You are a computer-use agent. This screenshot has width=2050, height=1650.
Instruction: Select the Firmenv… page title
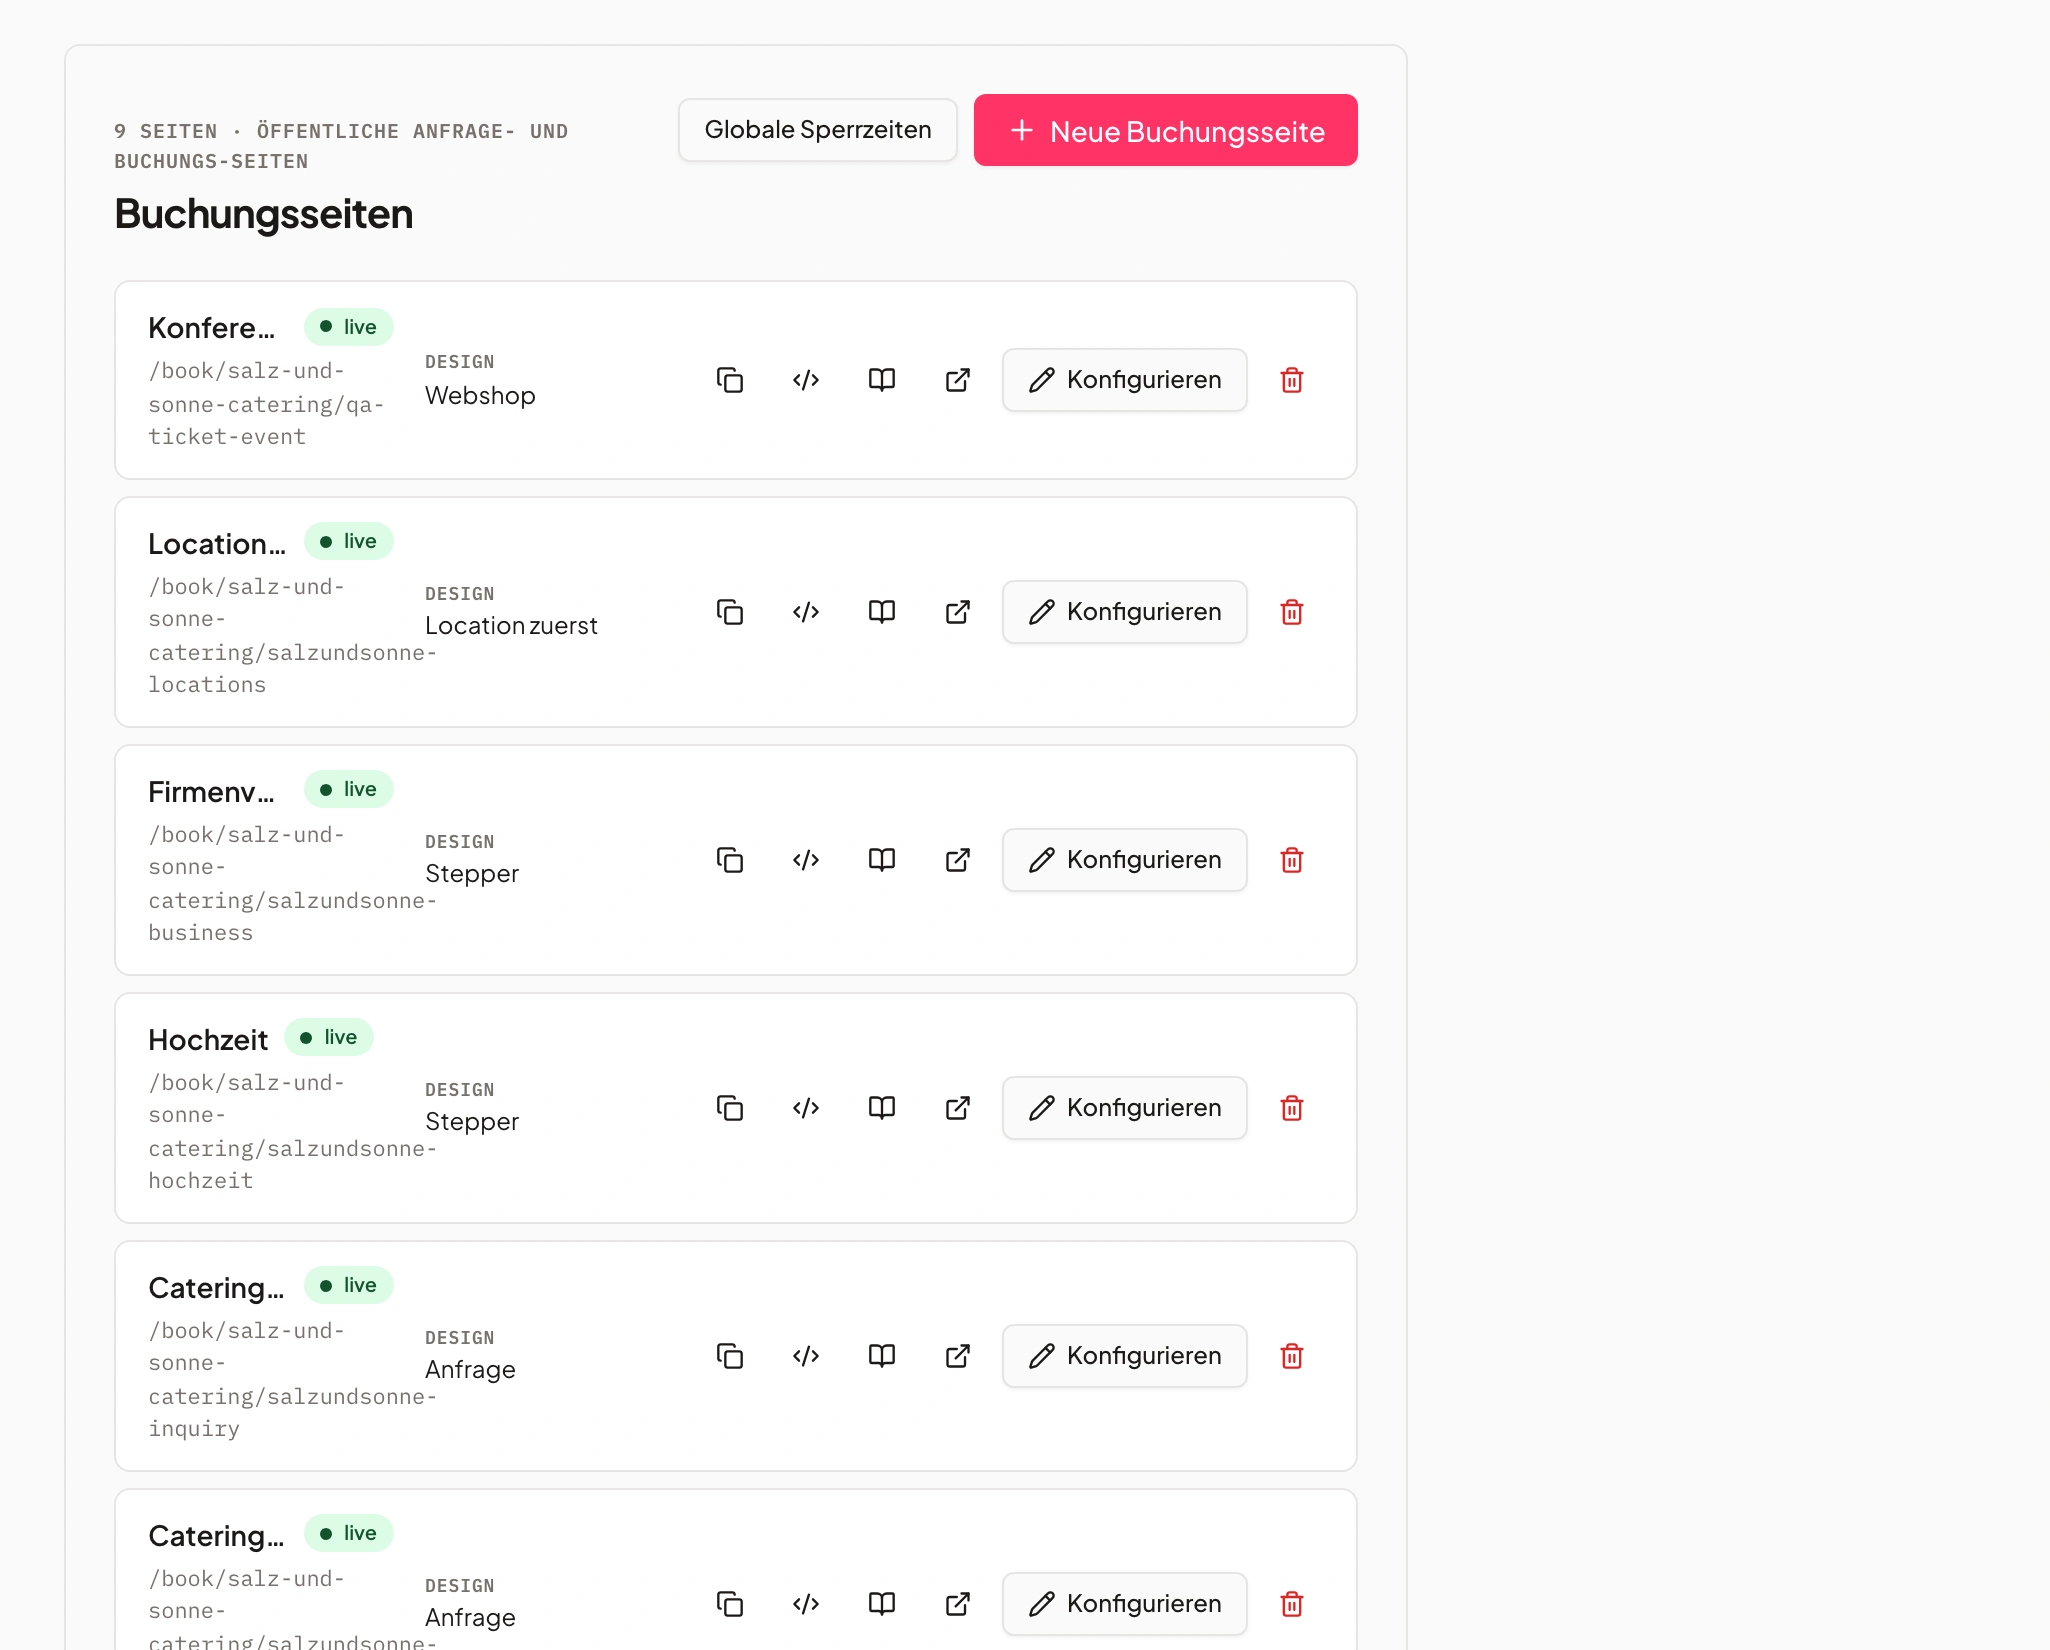211,792
